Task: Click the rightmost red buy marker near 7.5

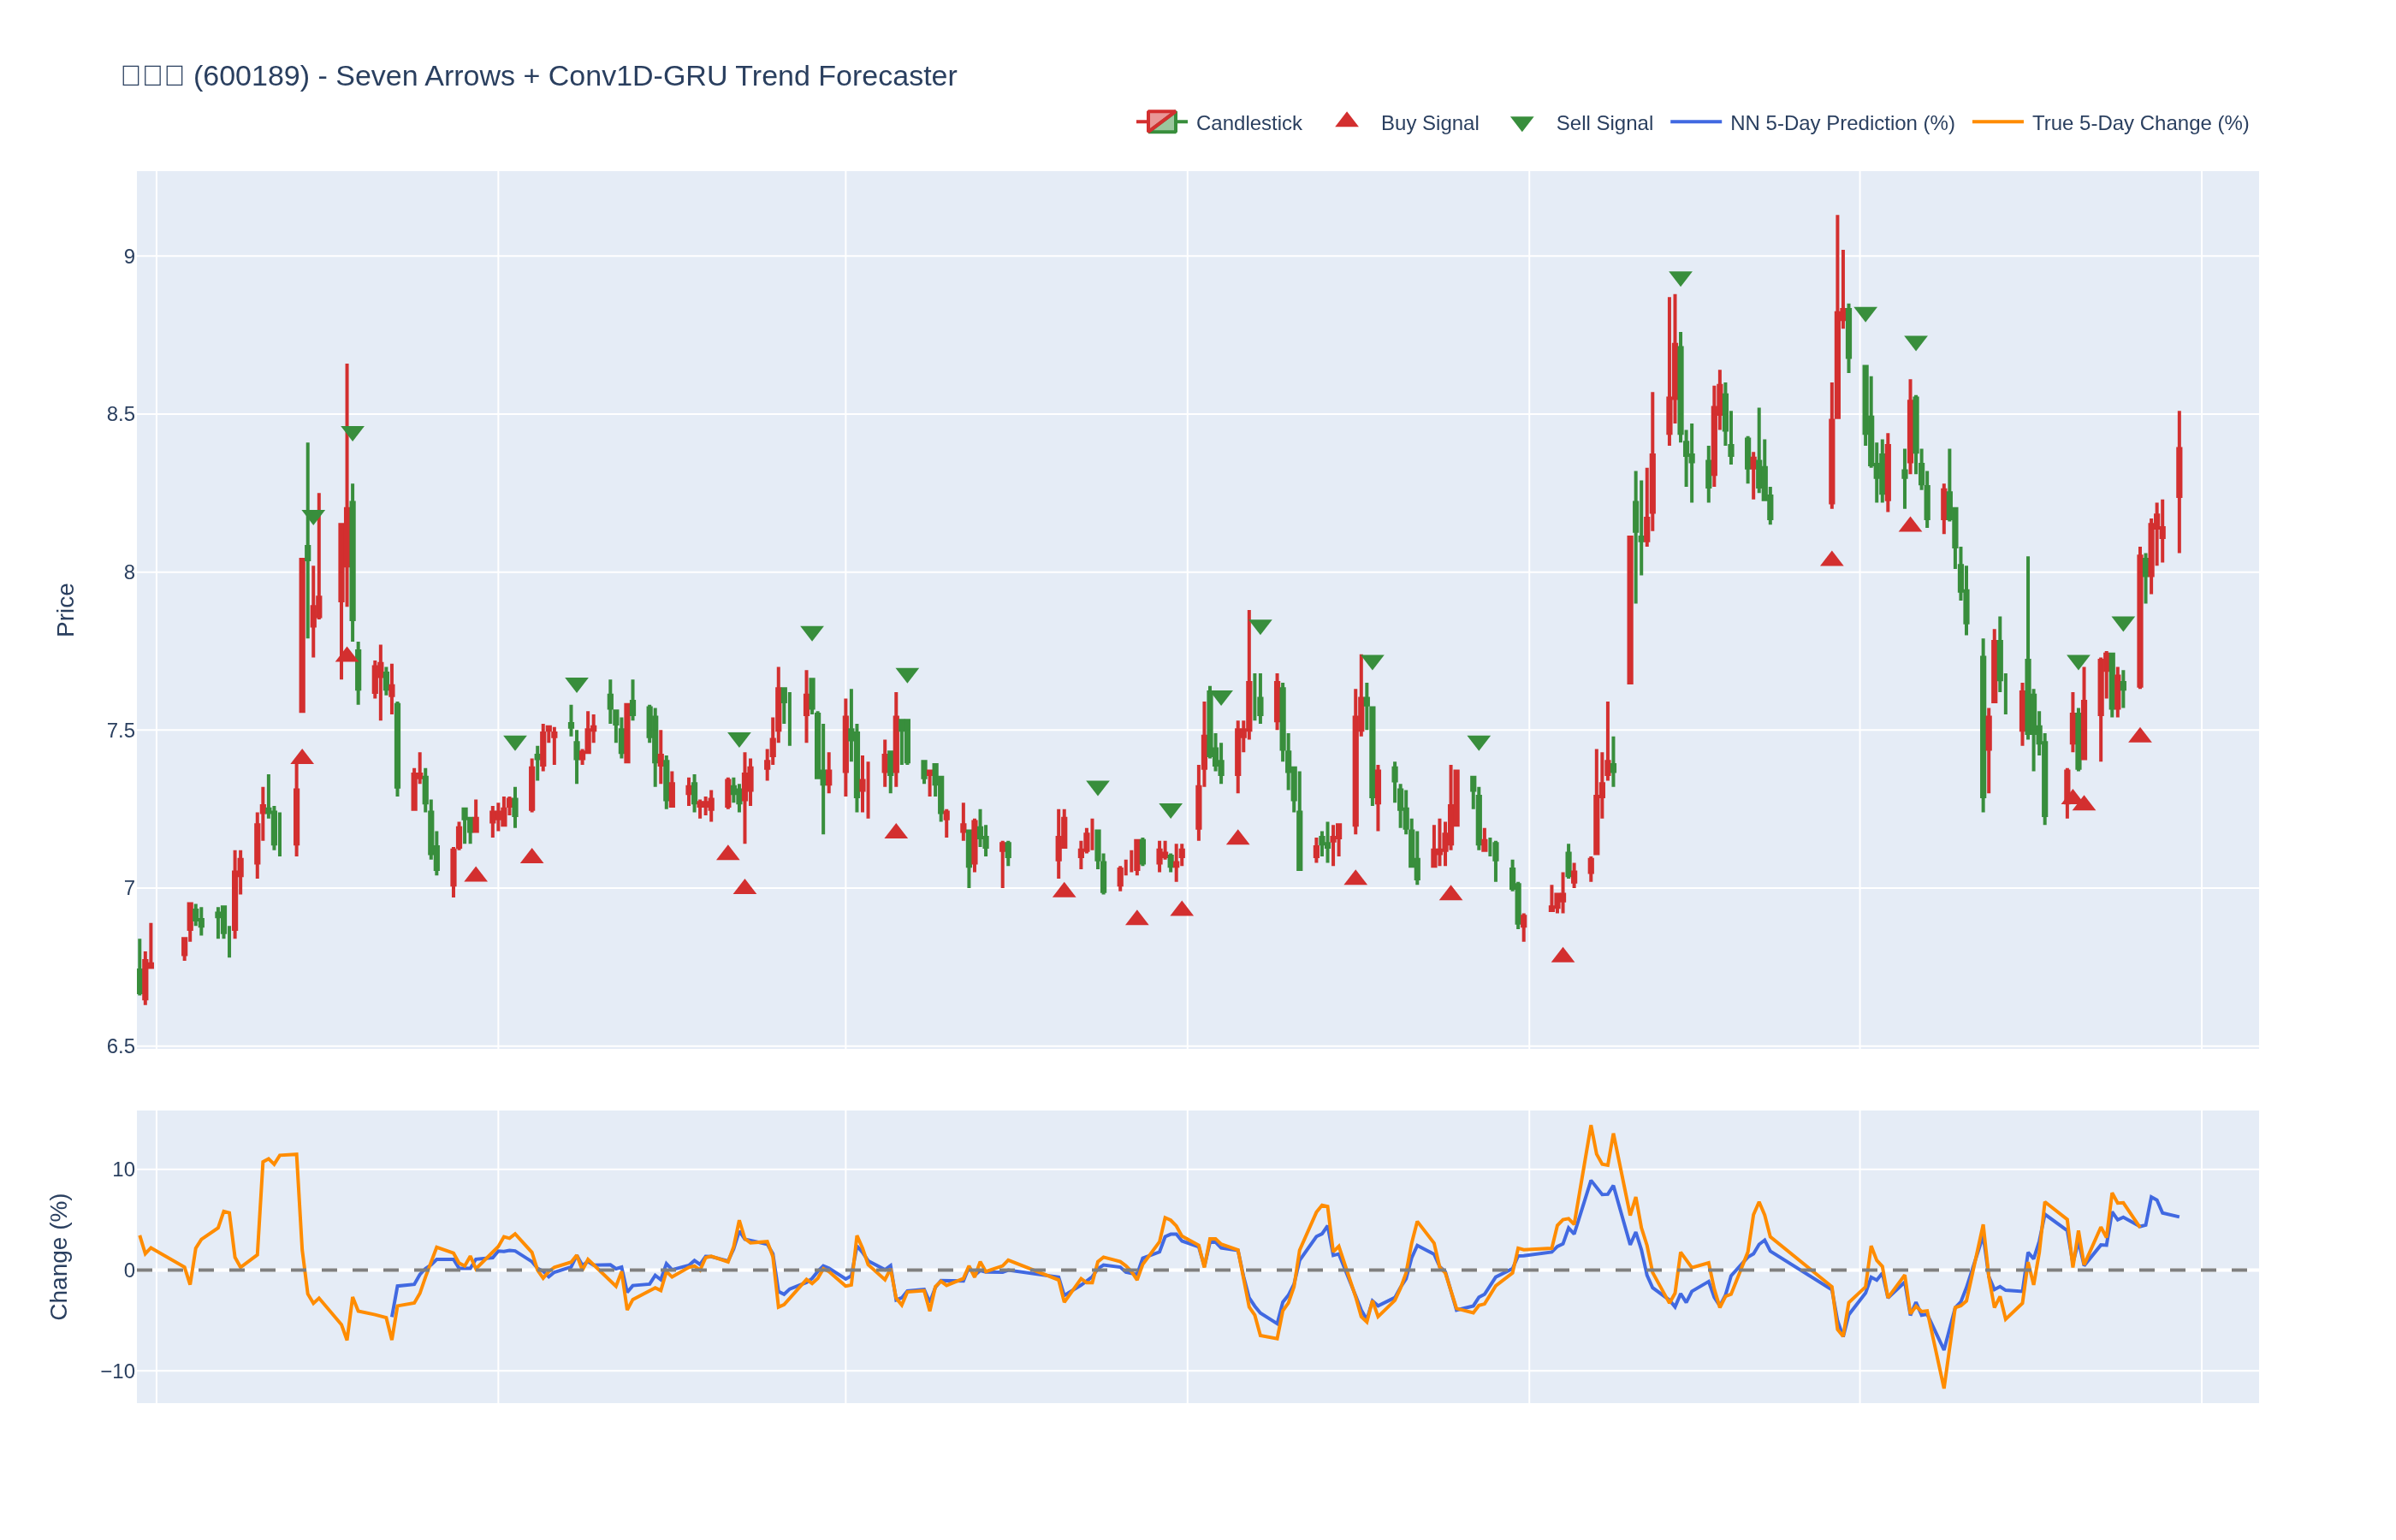Action: point(2140,736)
